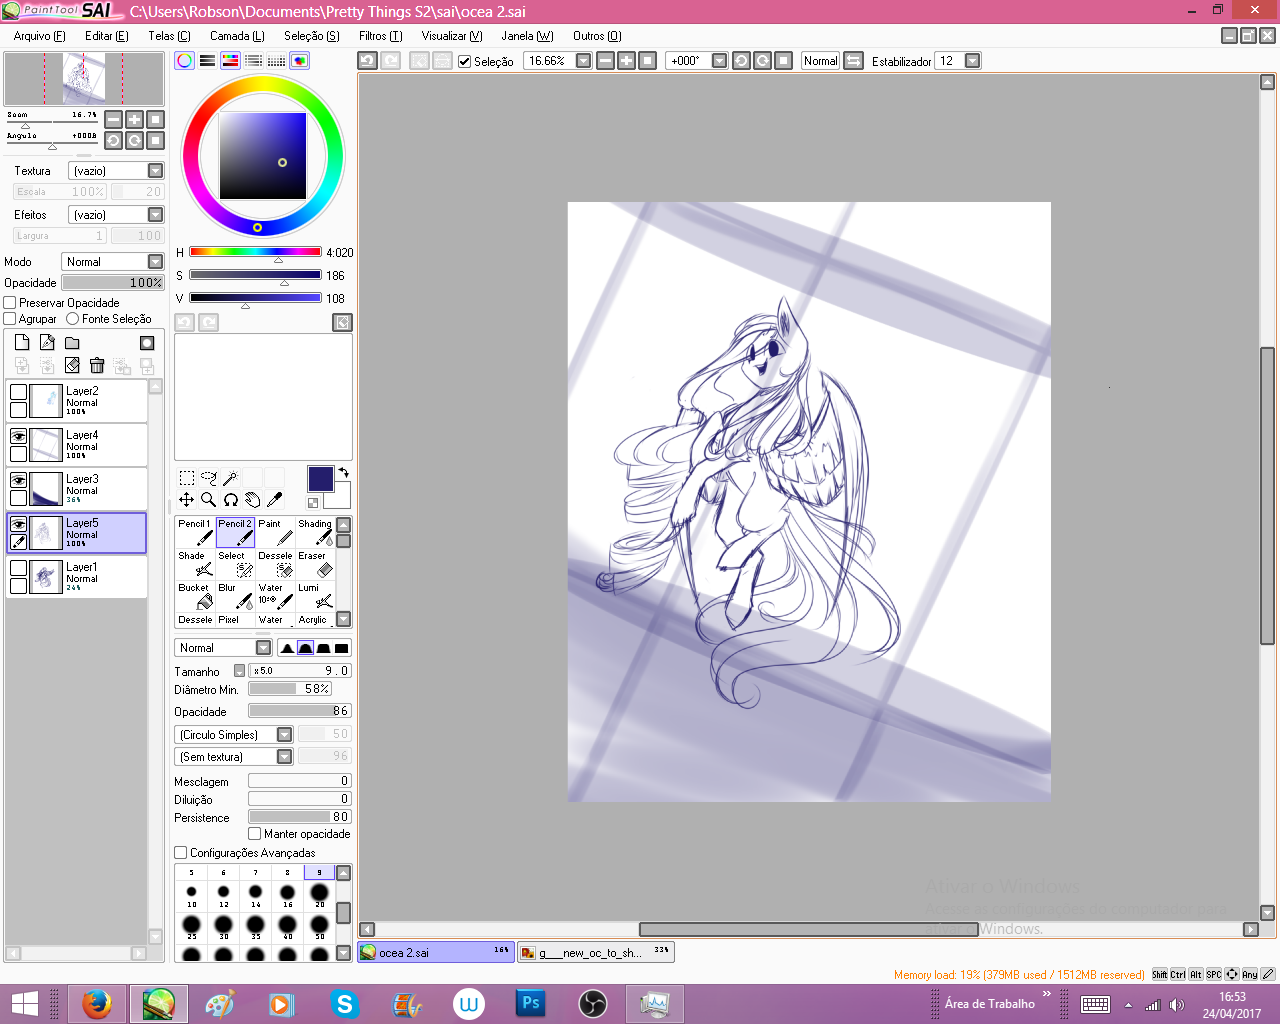Viewport: 1280px width, 1024px height.
Task: Enable the Preservar Opacidade checkbox
Action: pyautogui.click(x=10, y=303)
